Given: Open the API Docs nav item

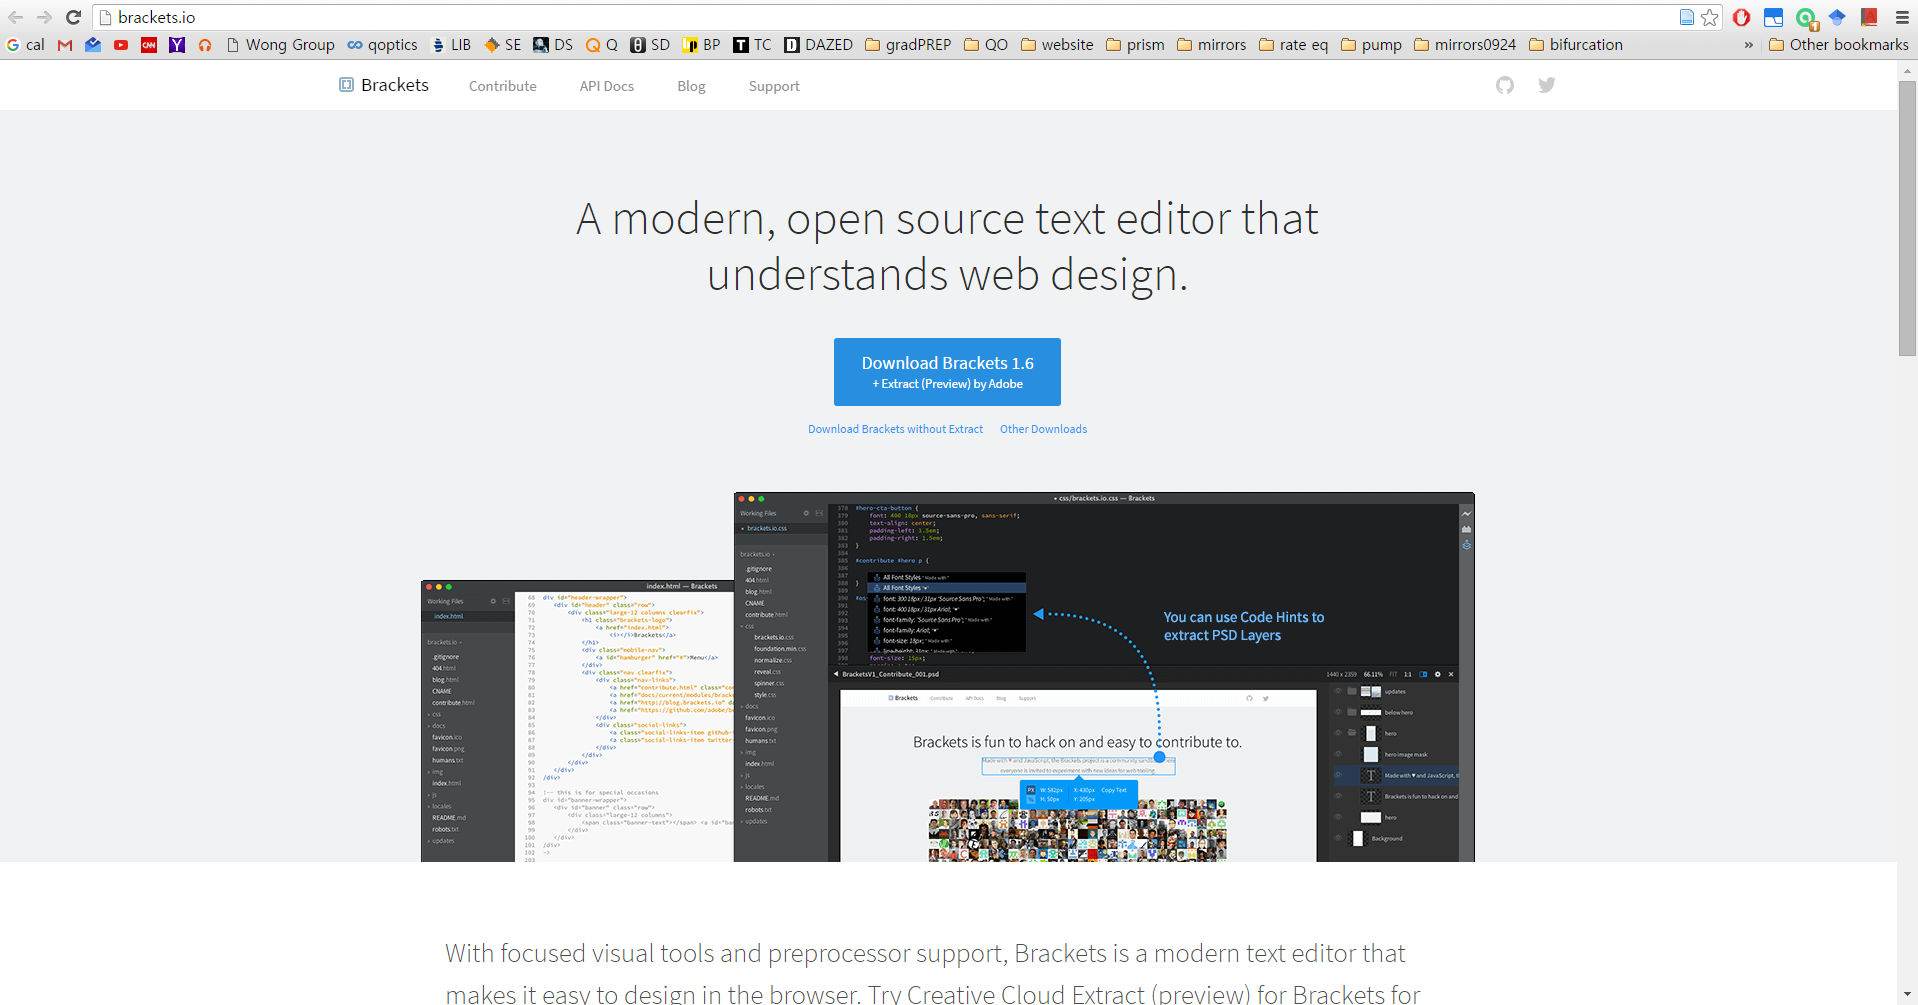Looking at the screenshot, I should [607, 86].
